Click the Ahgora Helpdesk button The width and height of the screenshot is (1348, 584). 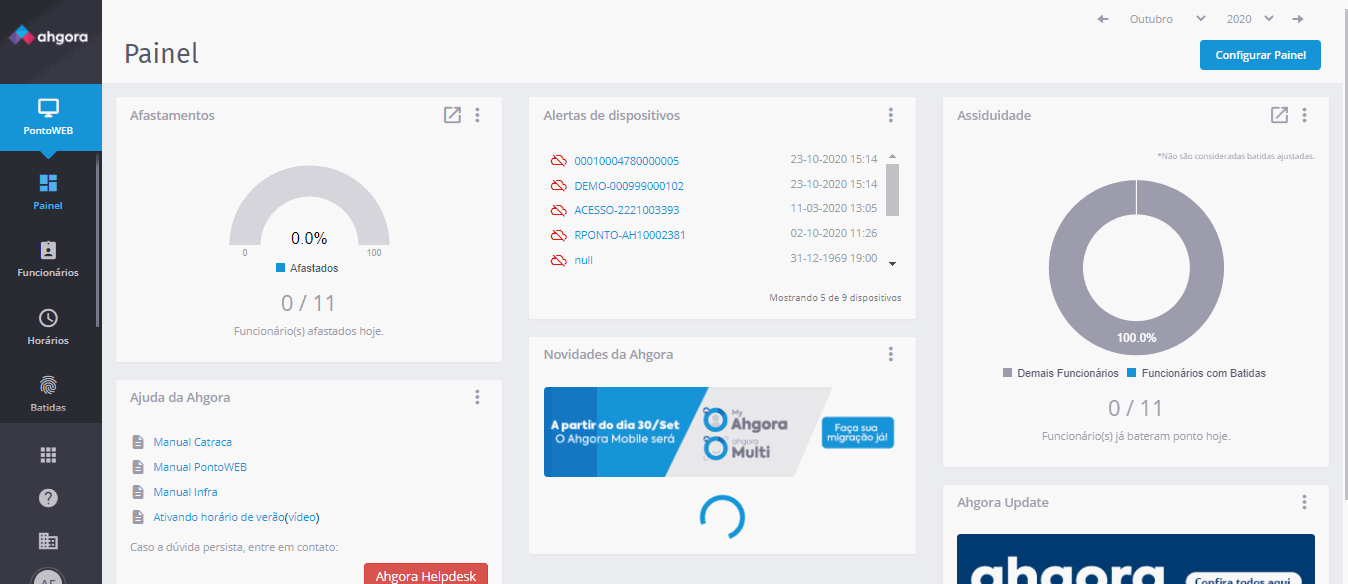426,574
